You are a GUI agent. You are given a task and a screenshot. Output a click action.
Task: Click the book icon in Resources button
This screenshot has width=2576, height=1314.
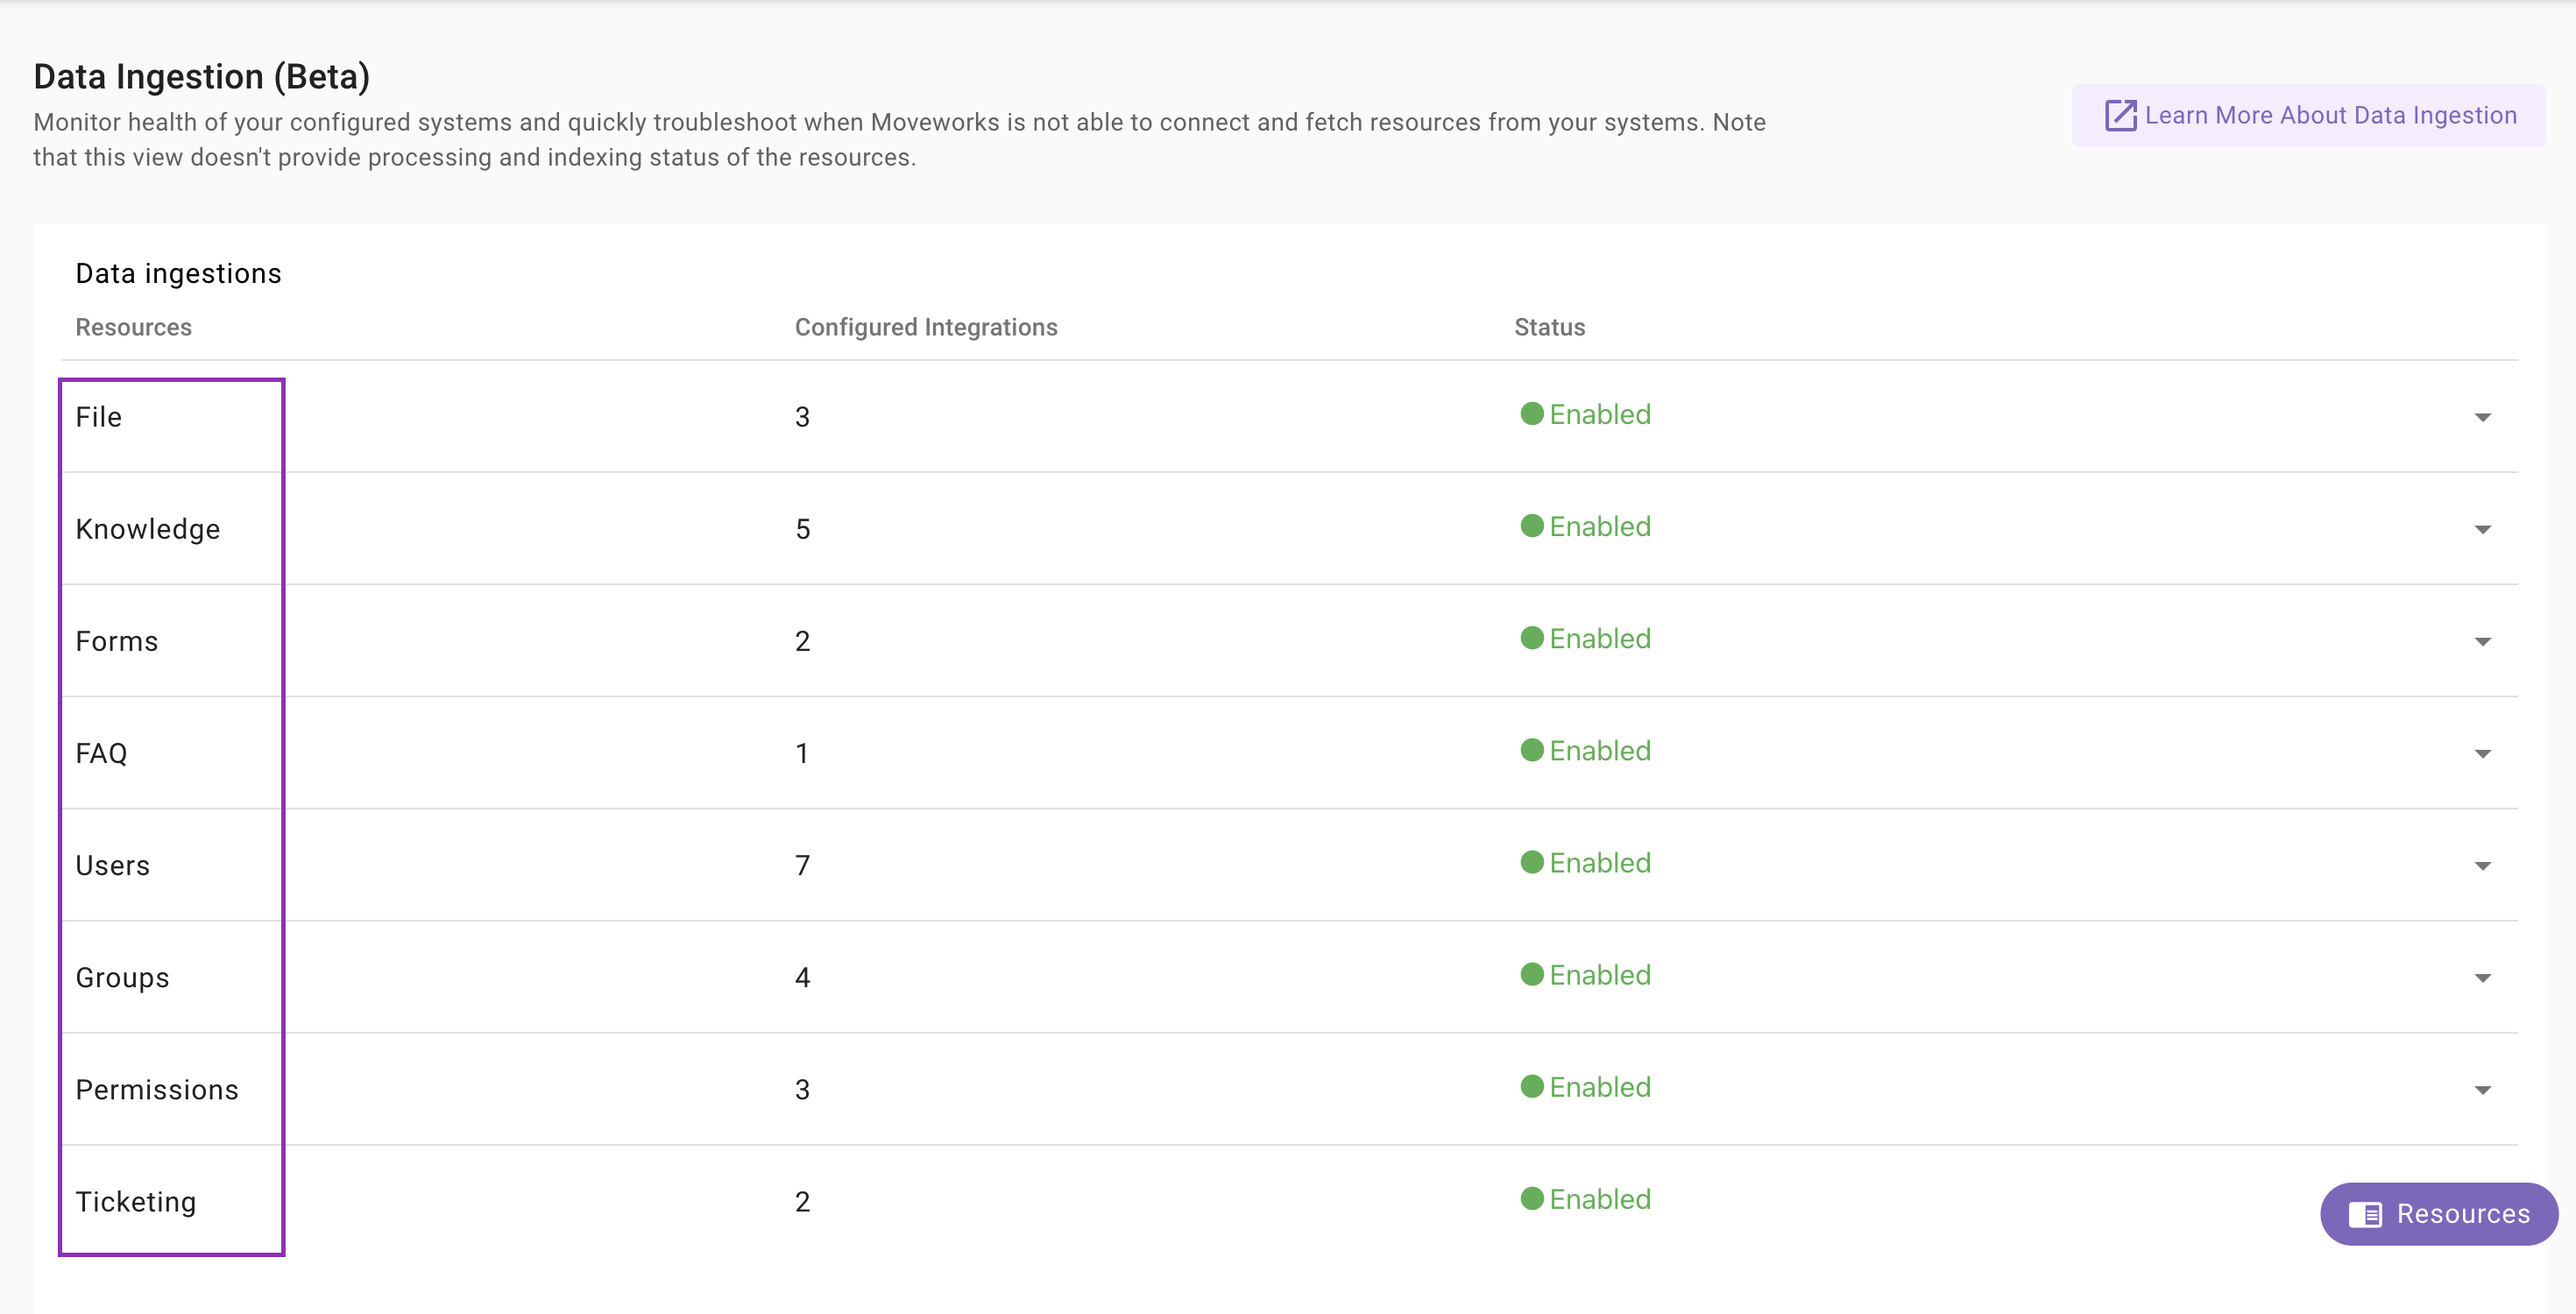click(2365, 1215)
